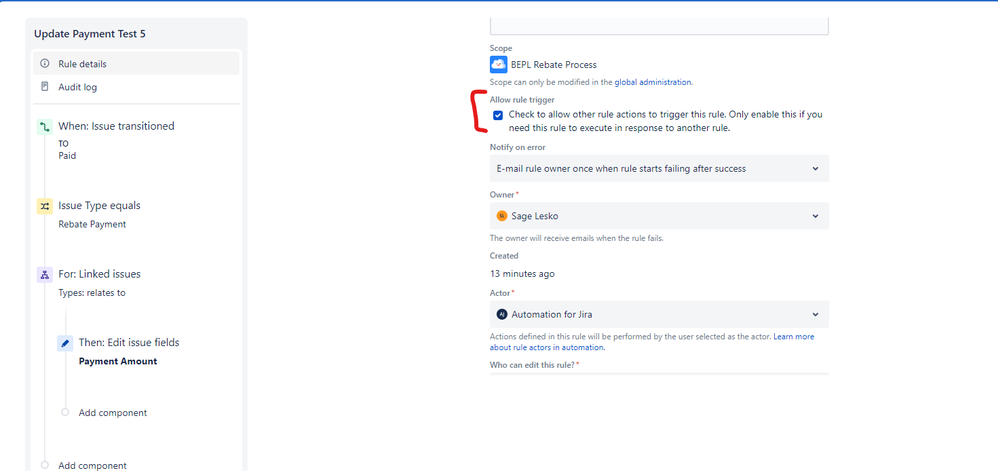Image resolution: width=998 pixels, height=471 pixels.
Task: Click the purple Linked issues branch icon
Action: coord(45,274)
